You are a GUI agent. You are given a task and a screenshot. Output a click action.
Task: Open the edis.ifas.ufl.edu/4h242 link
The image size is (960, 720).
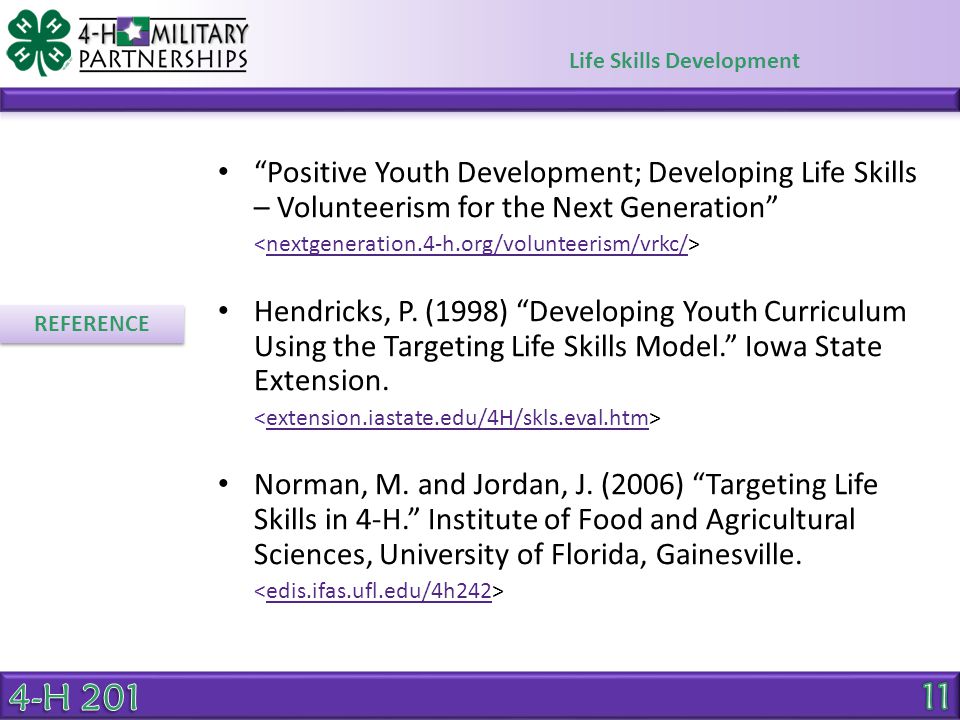[x=379, y=591]
